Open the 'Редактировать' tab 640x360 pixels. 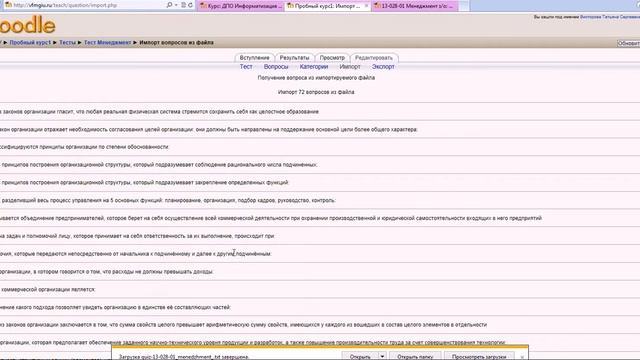coord(373,58)
